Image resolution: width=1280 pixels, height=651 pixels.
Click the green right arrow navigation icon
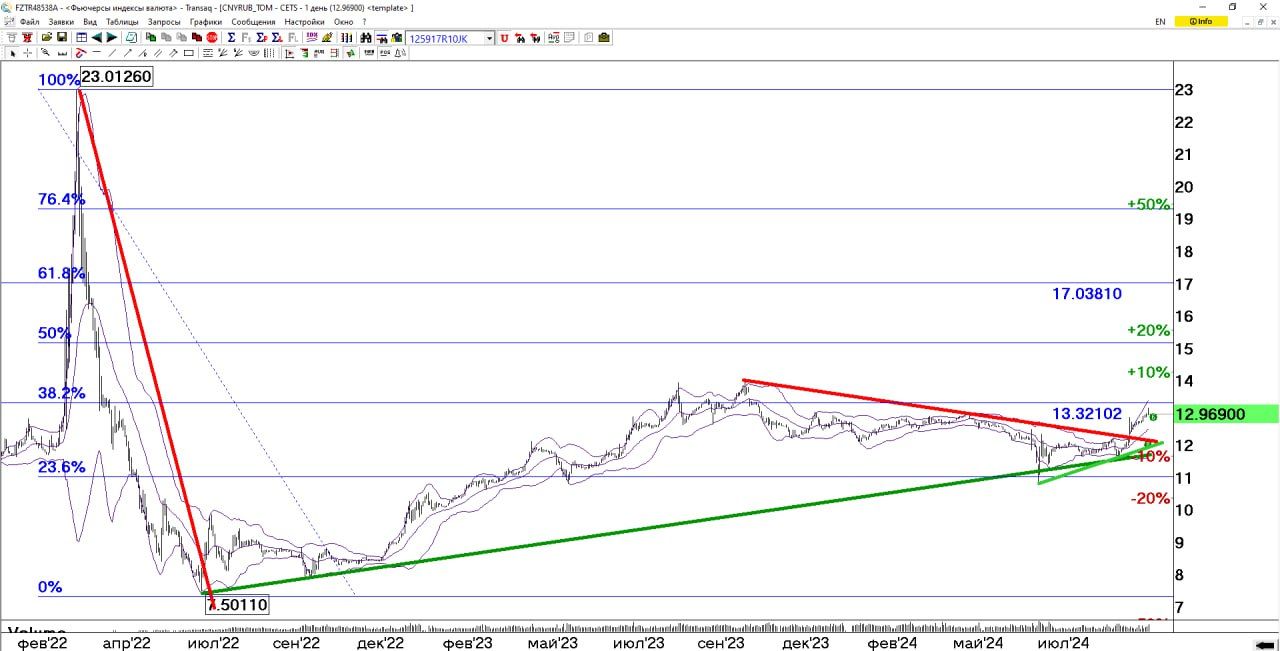pyautogui.click(x=111, y=37)
